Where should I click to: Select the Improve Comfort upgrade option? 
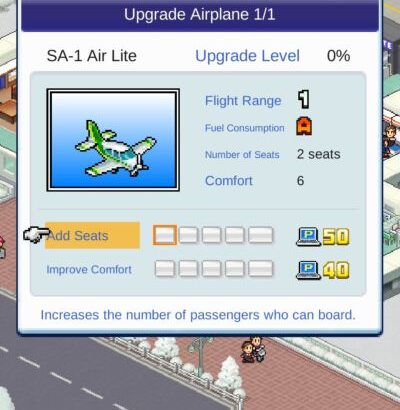[89, 269]
